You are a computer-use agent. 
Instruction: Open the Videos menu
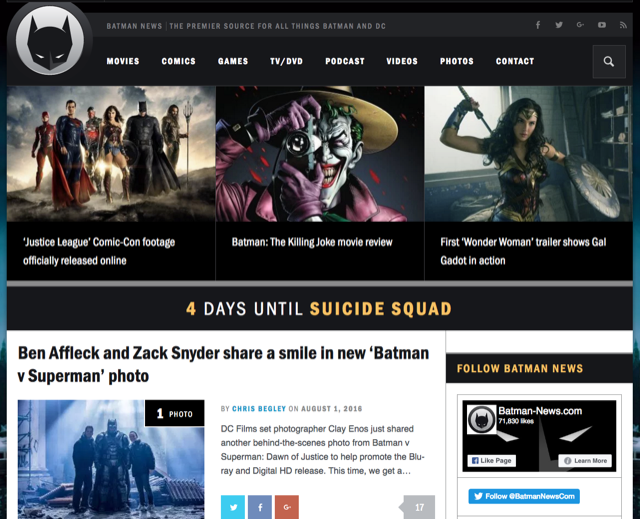402,61
